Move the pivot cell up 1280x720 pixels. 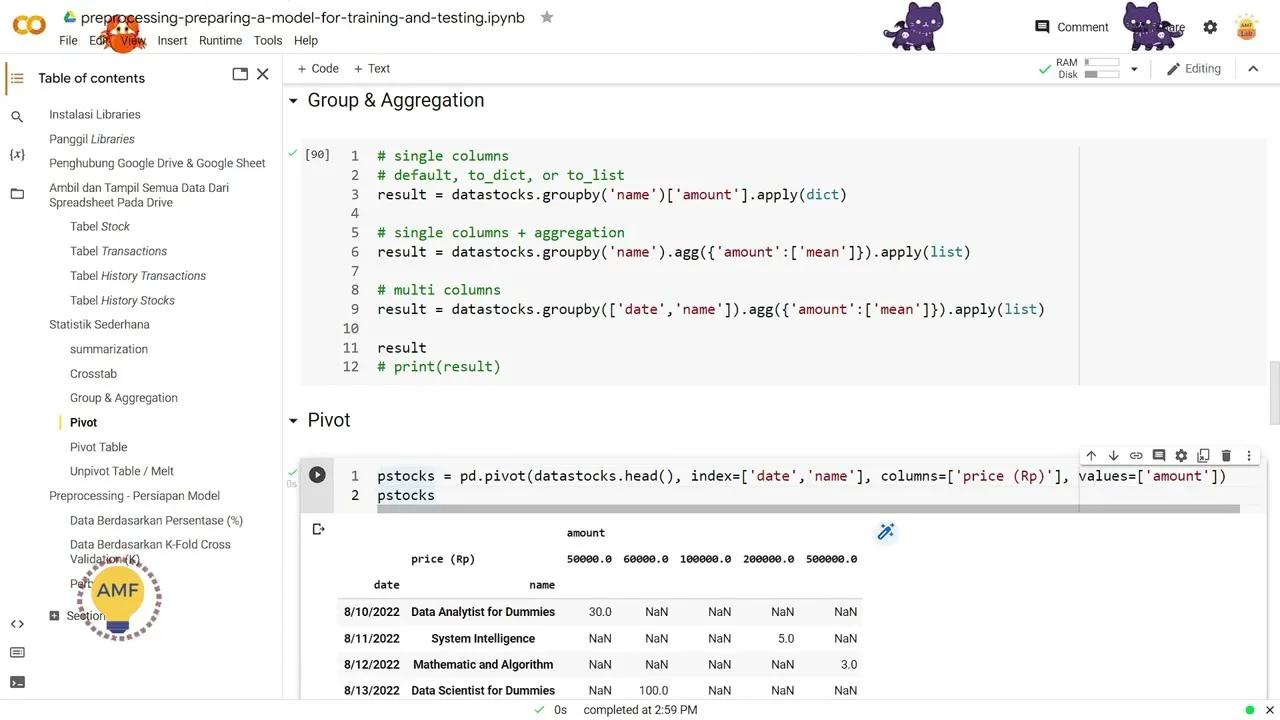(1091, 455)
